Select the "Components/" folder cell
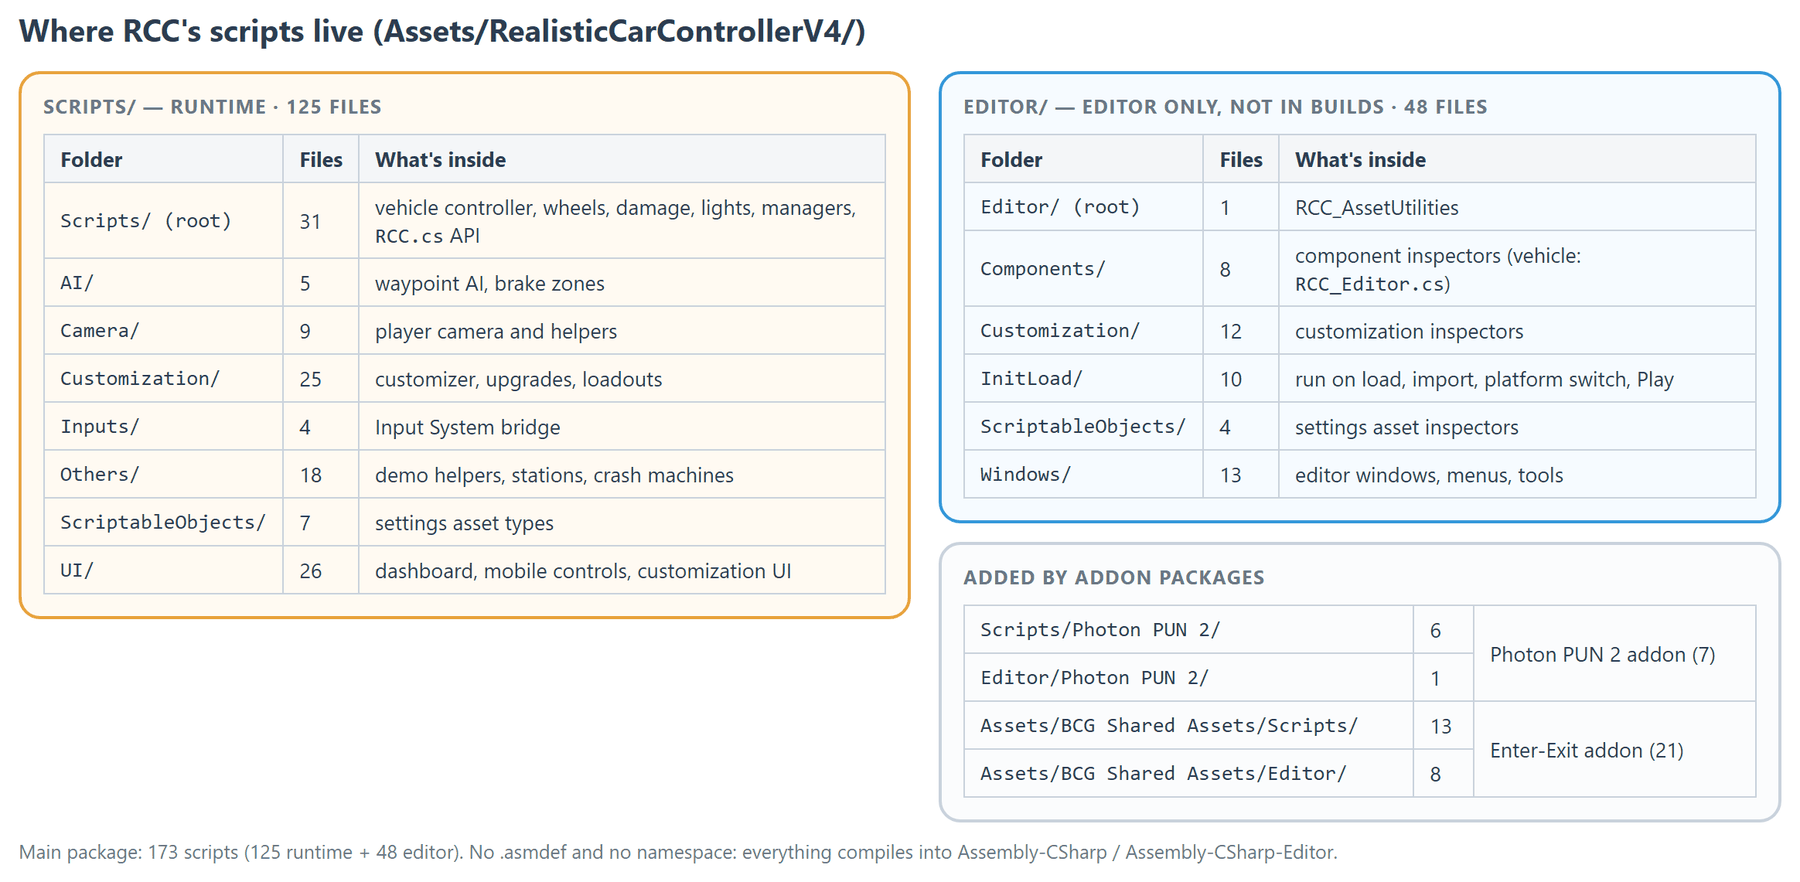1800x882 pixels. coord(1084,269)
